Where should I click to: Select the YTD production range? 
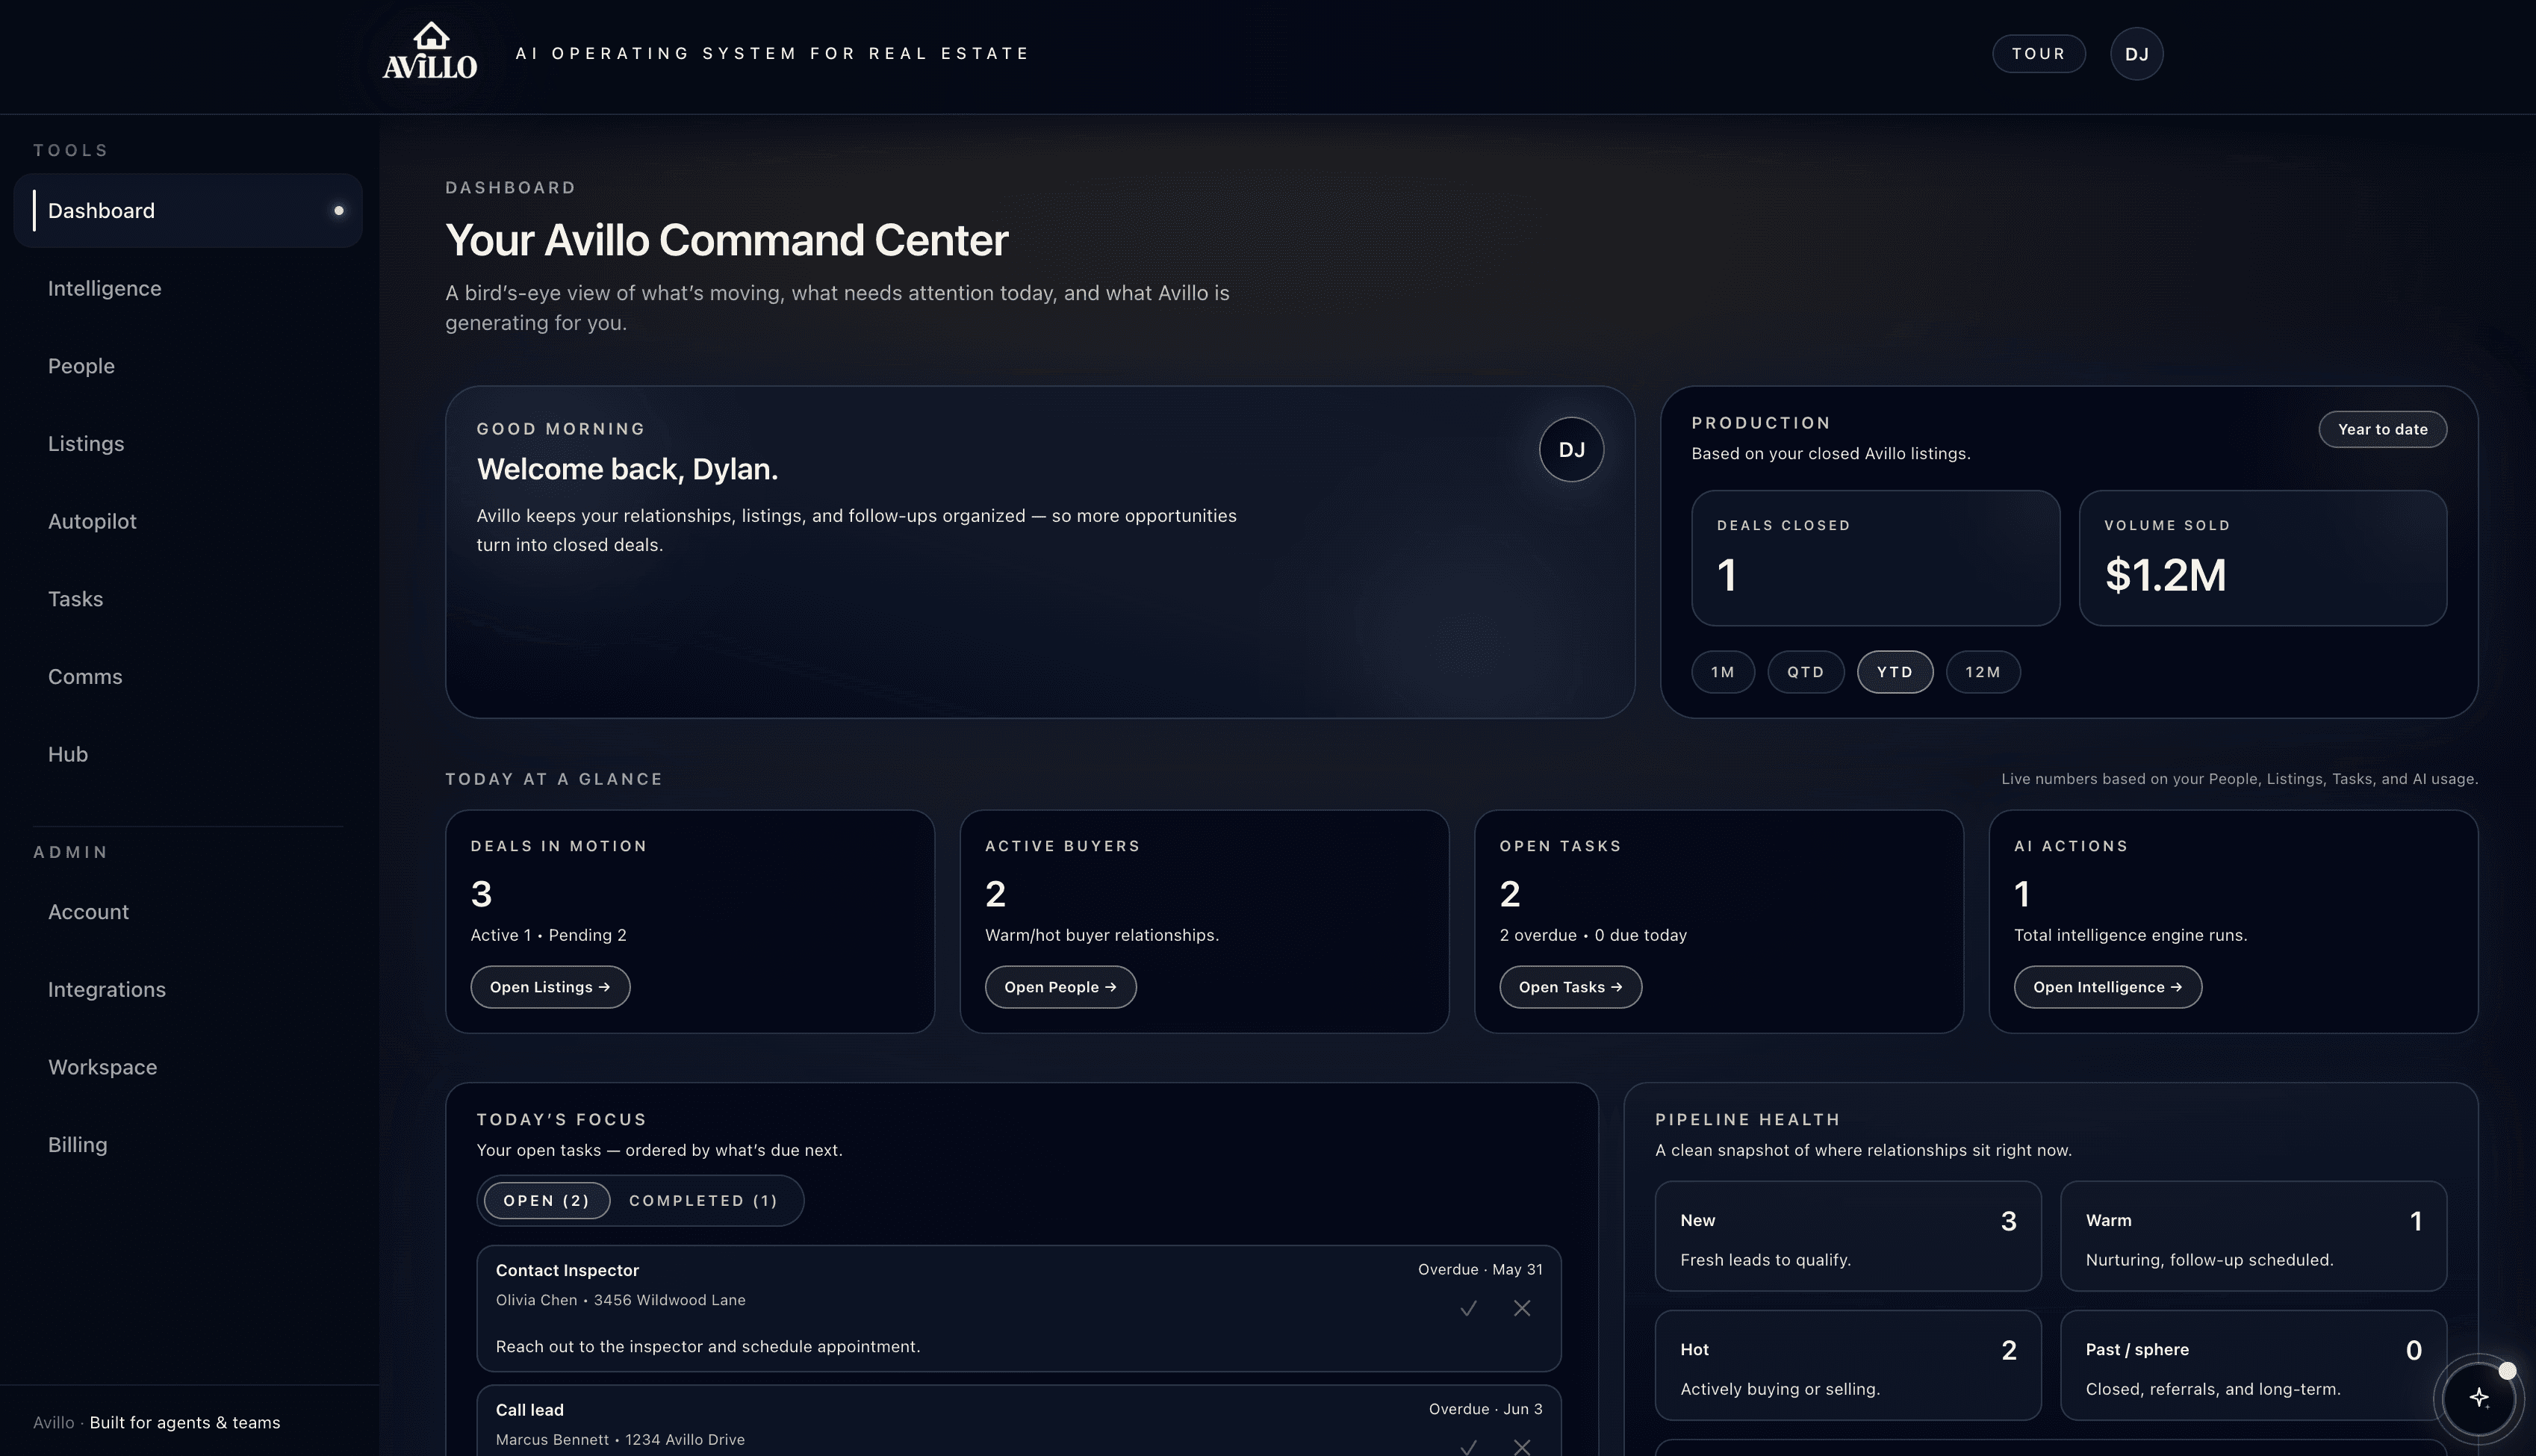[1894, 672]
